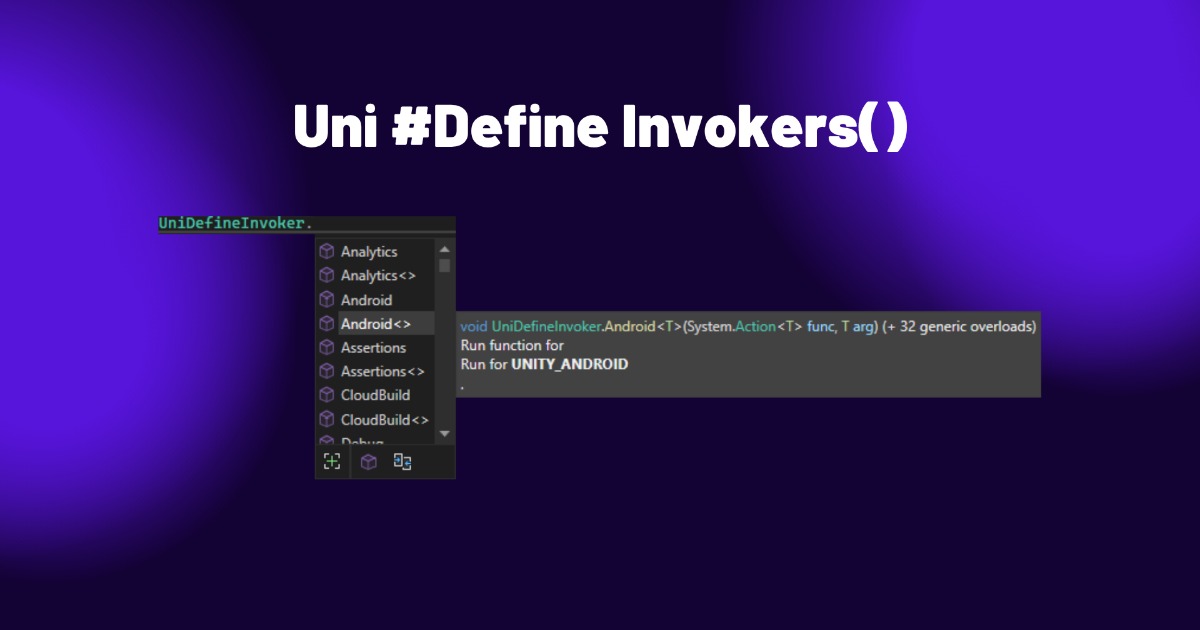This screenshot has width=1200, height=630.
Task: Click the 'Uni #Define Invokers()' heading
Action: 600,128
